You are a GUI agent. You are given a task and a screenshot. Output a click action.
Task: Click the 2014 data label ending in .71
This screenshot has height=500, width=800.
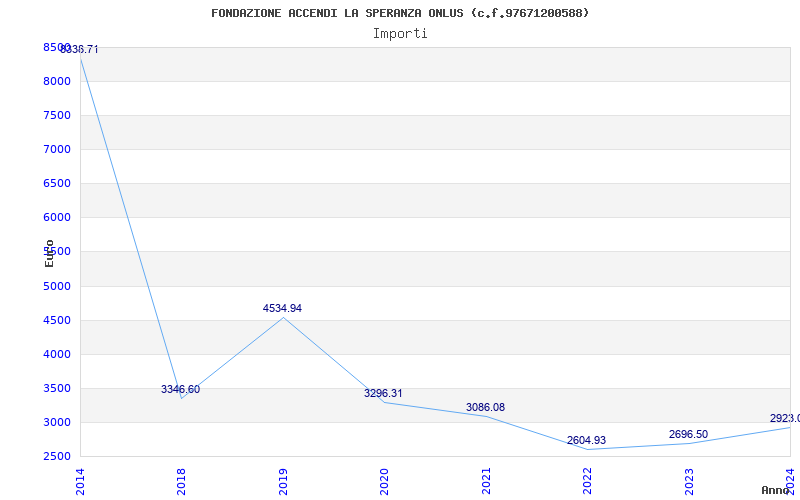coord(79,49)
